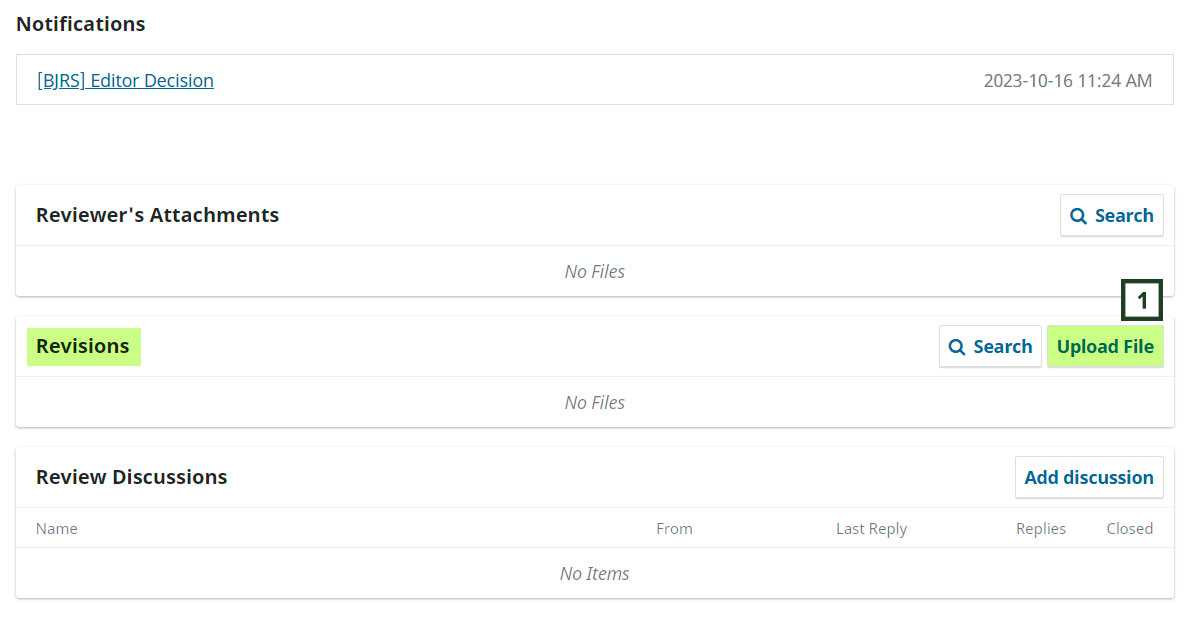Click the magnifier icon in Reviewer's Attachments
The height and width of the screenshot is (620, 1191).
(x=1079, y=216)
